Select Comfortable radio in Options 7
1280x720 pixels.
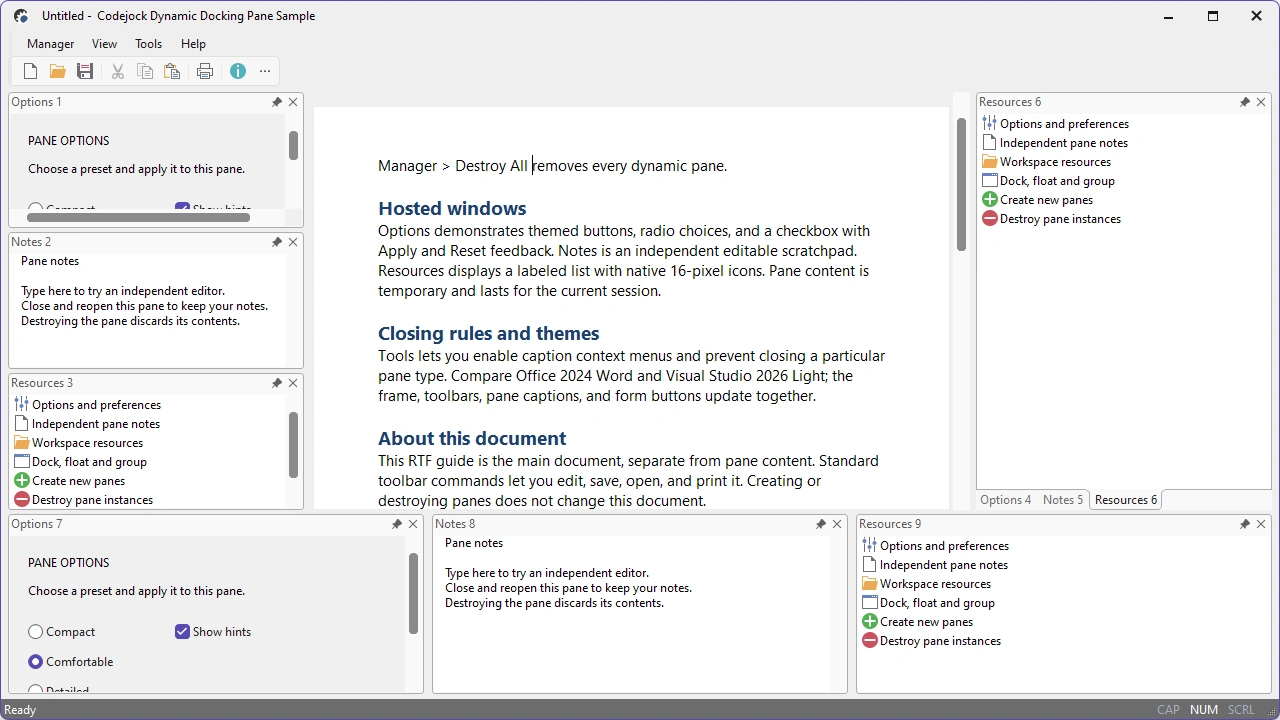tap(71, 662)
